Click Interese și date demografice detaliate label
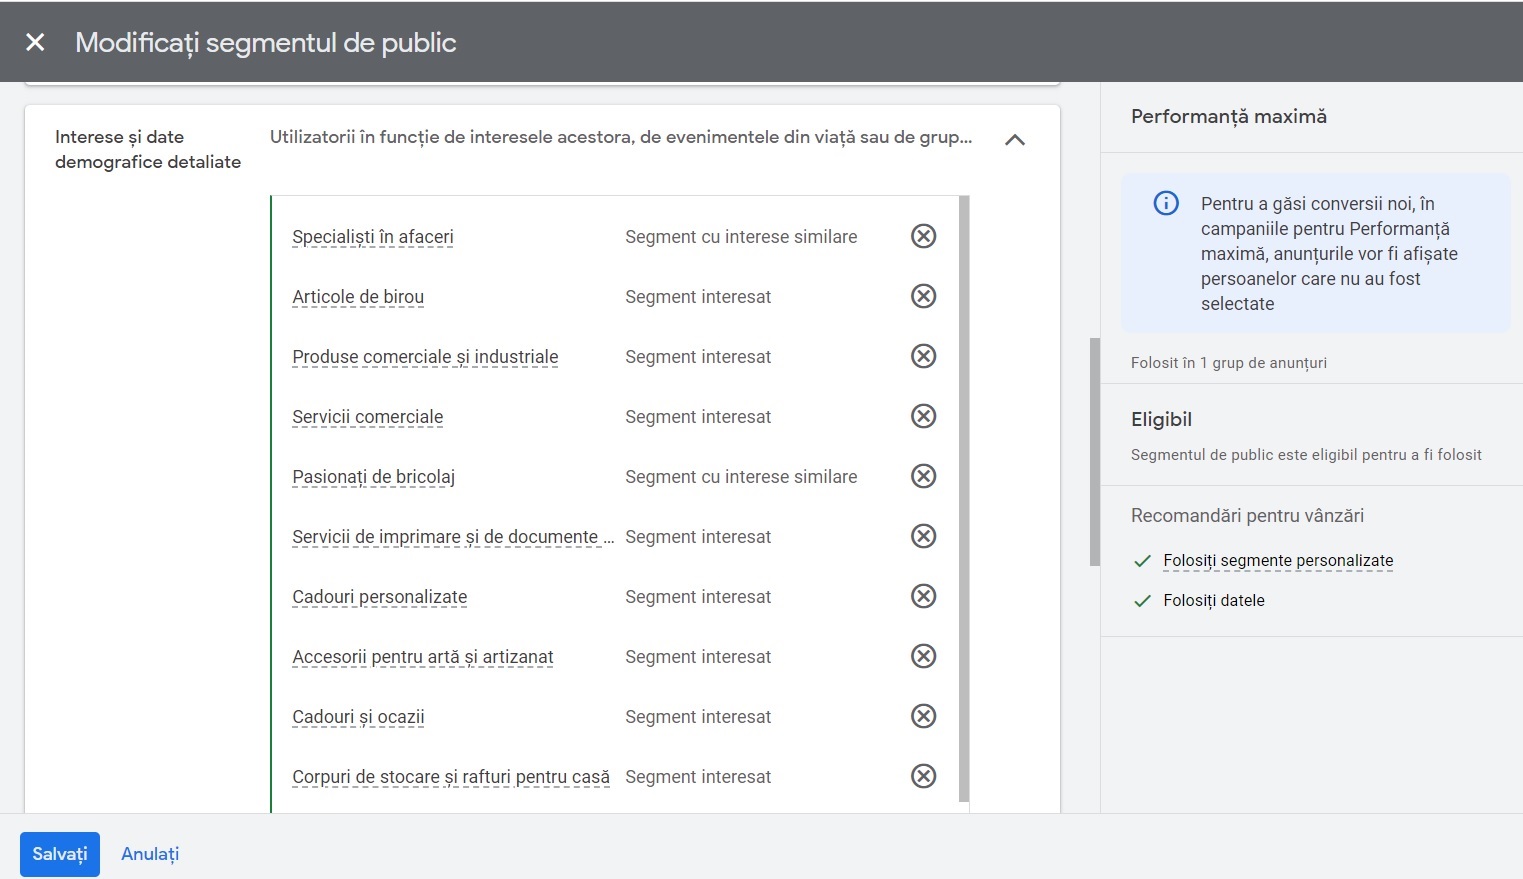This screenshot has height=879, width=1523. pyautogui.click(x=148, y=149)
